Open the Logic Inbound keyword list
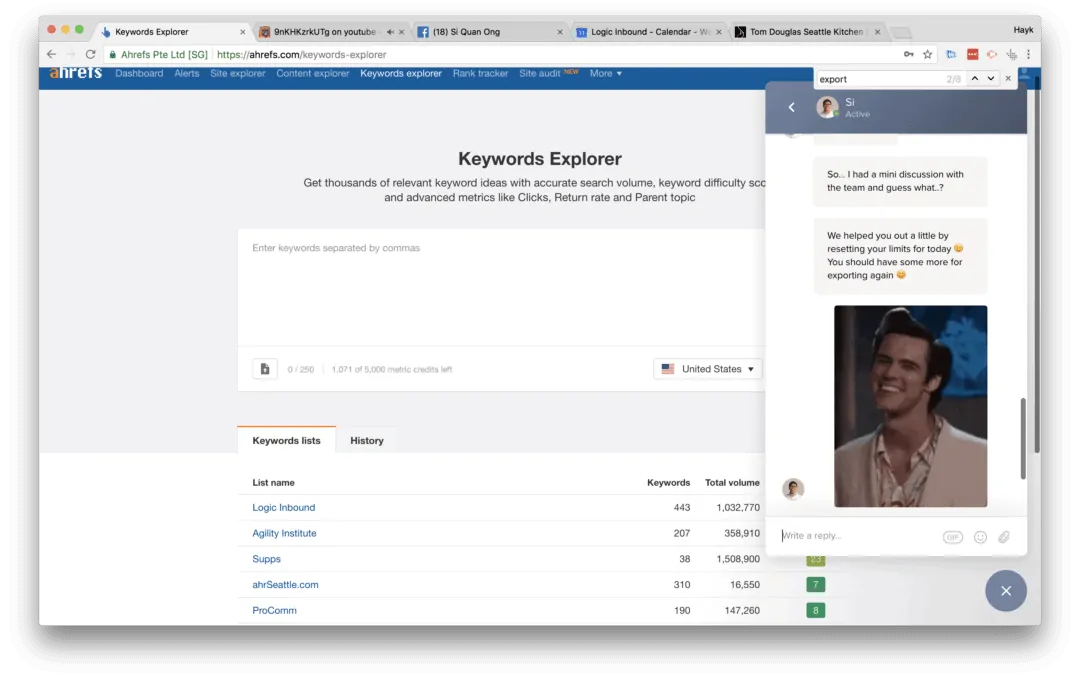This screenshot has height=675, width=1080. [x=283, y=507]
